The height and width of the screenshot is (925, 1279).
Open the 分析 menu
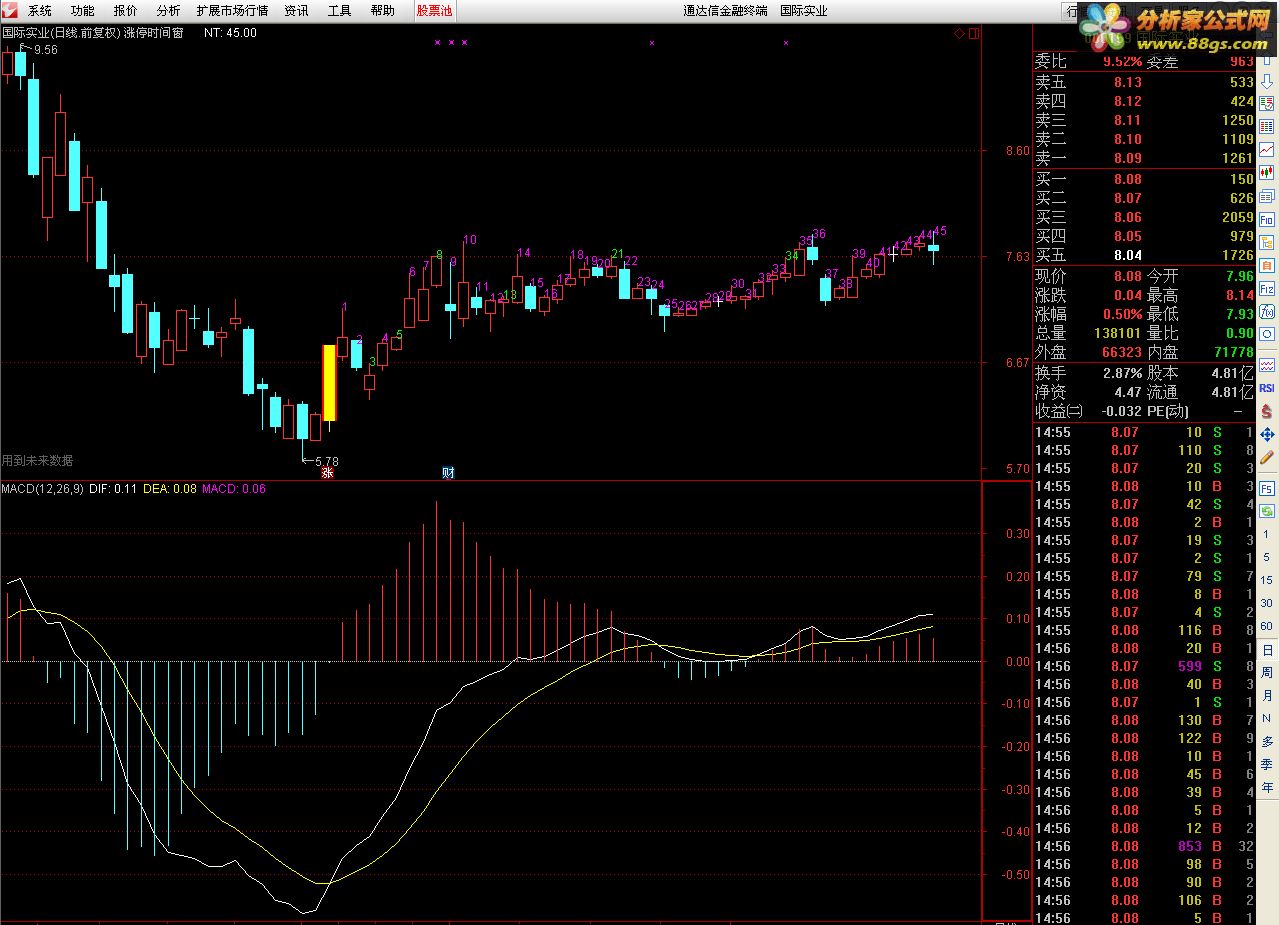[168, 11]
